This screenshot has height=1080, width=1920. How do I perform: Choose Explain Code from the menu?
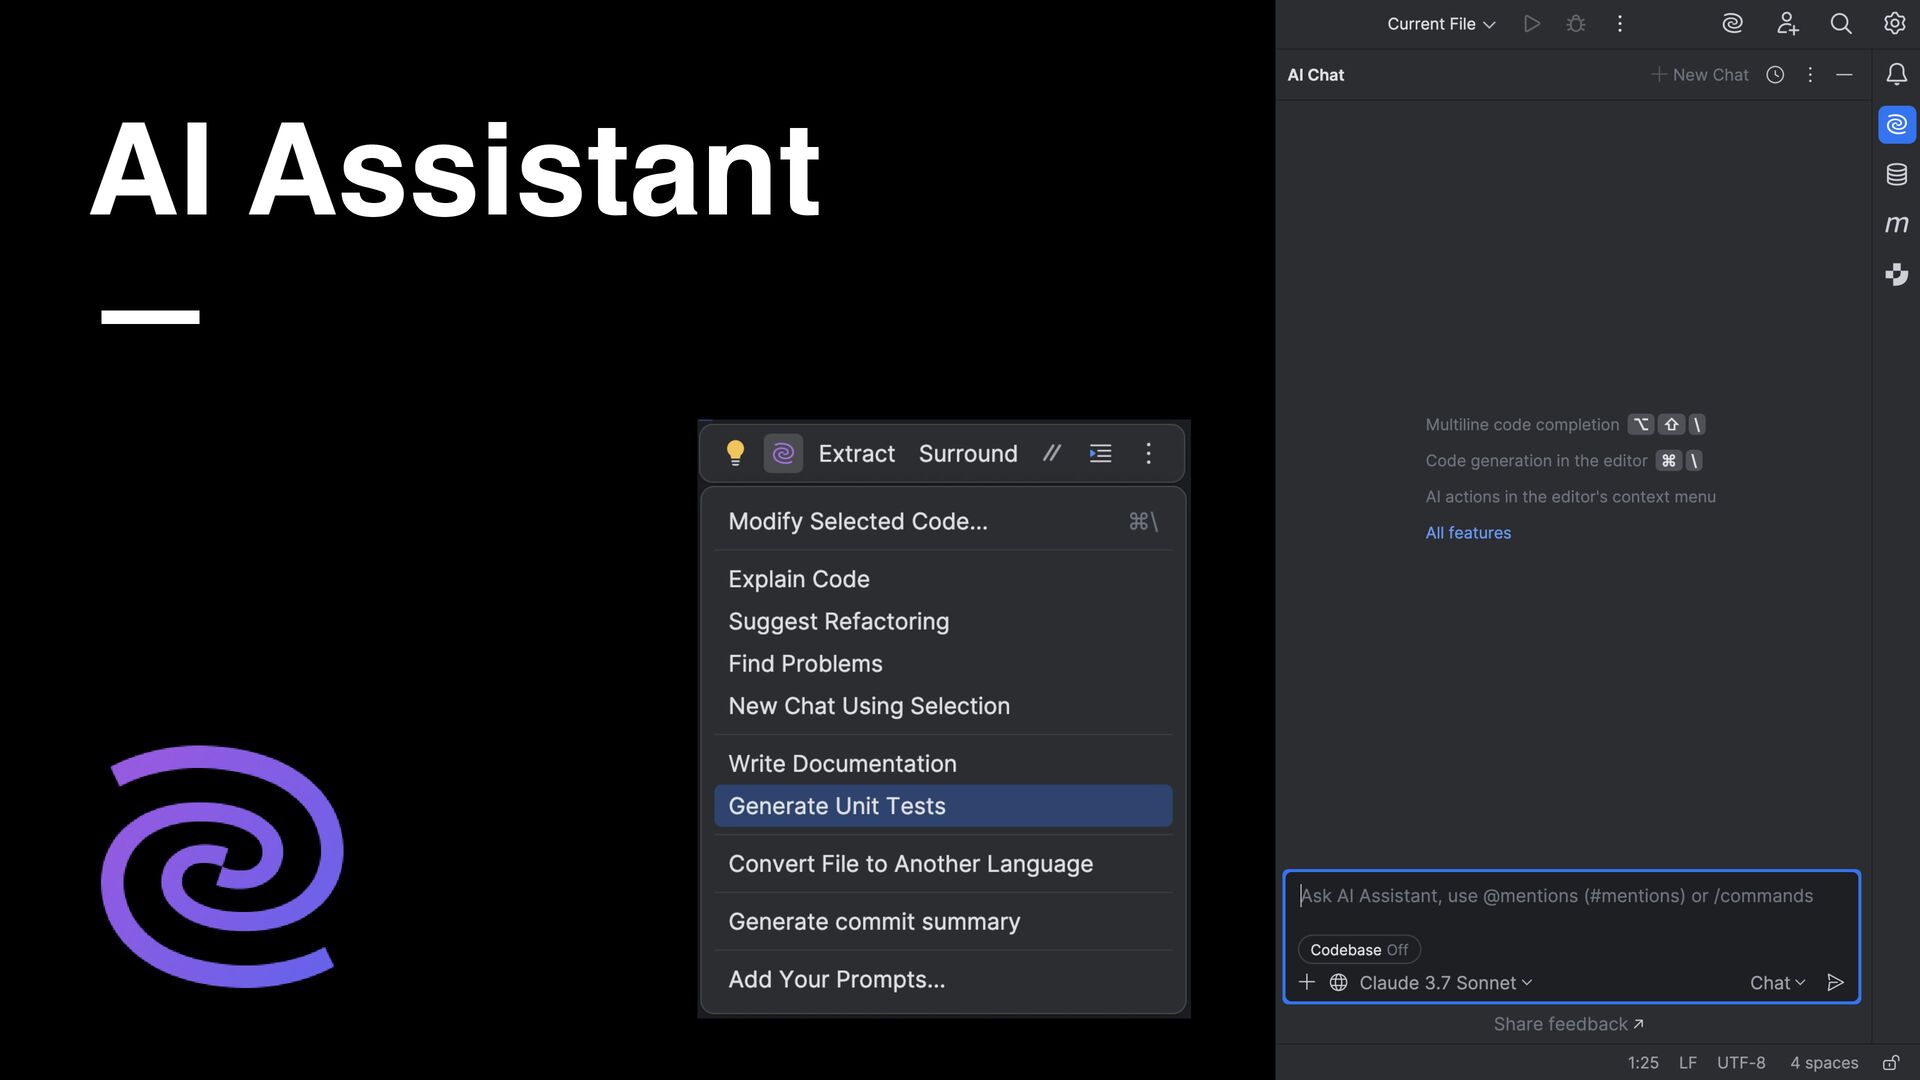[799, 579]
